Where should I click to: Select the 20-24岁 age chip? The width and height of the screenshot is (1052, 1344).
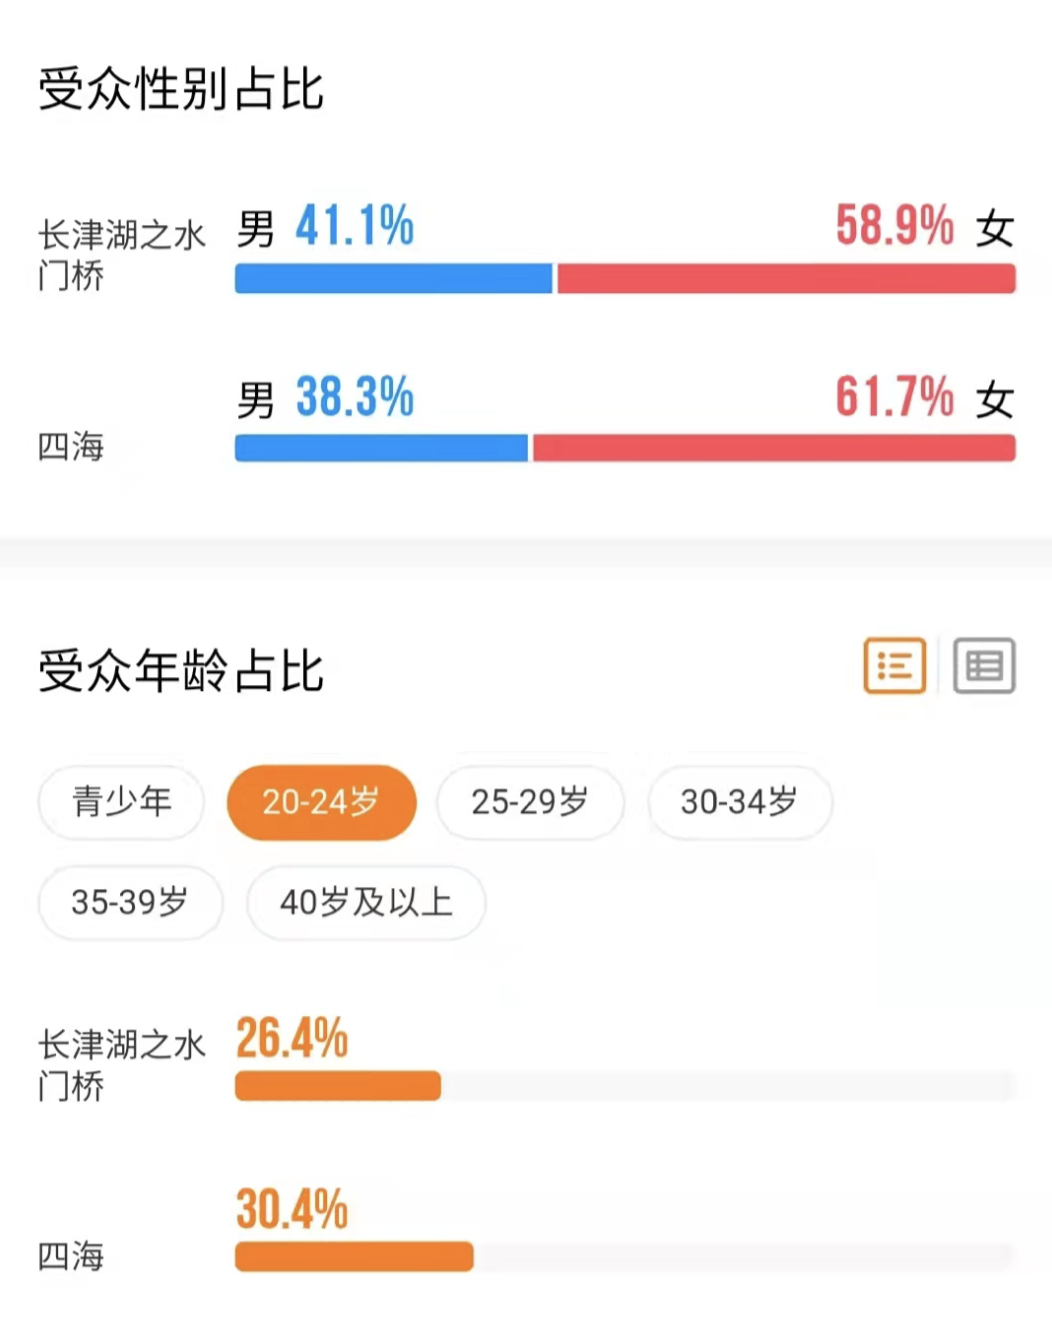pos(321,802)
